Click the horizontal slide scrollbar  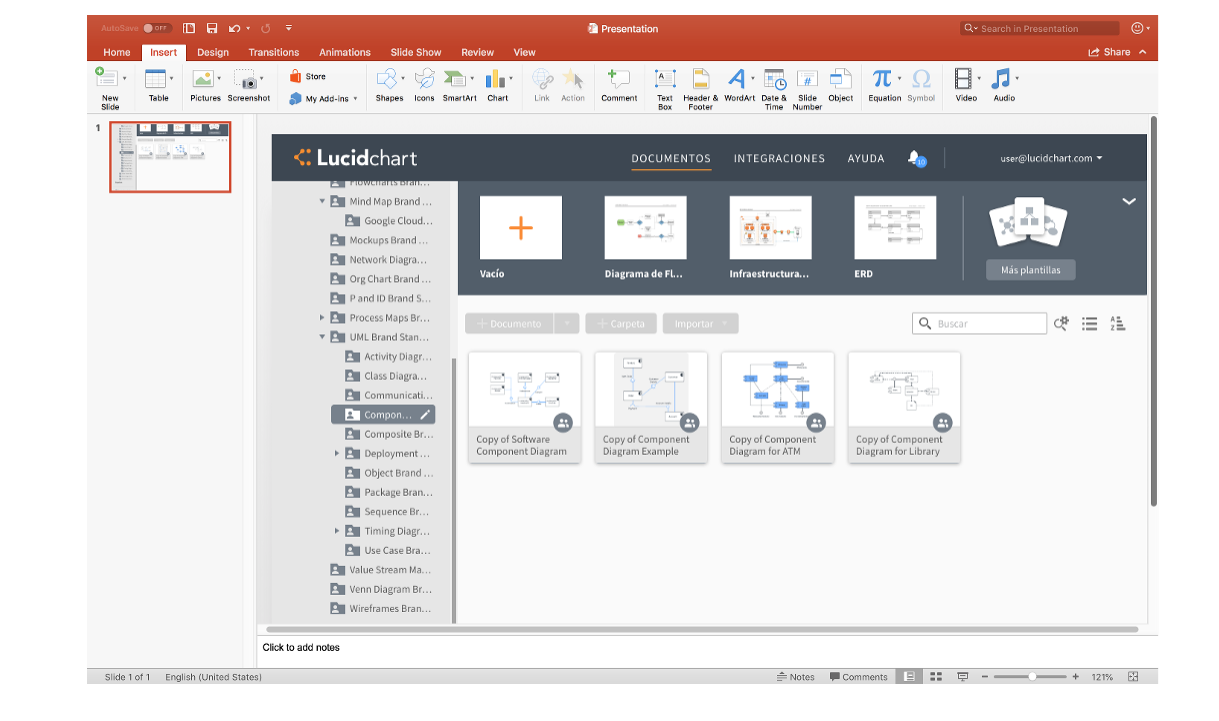700,630
